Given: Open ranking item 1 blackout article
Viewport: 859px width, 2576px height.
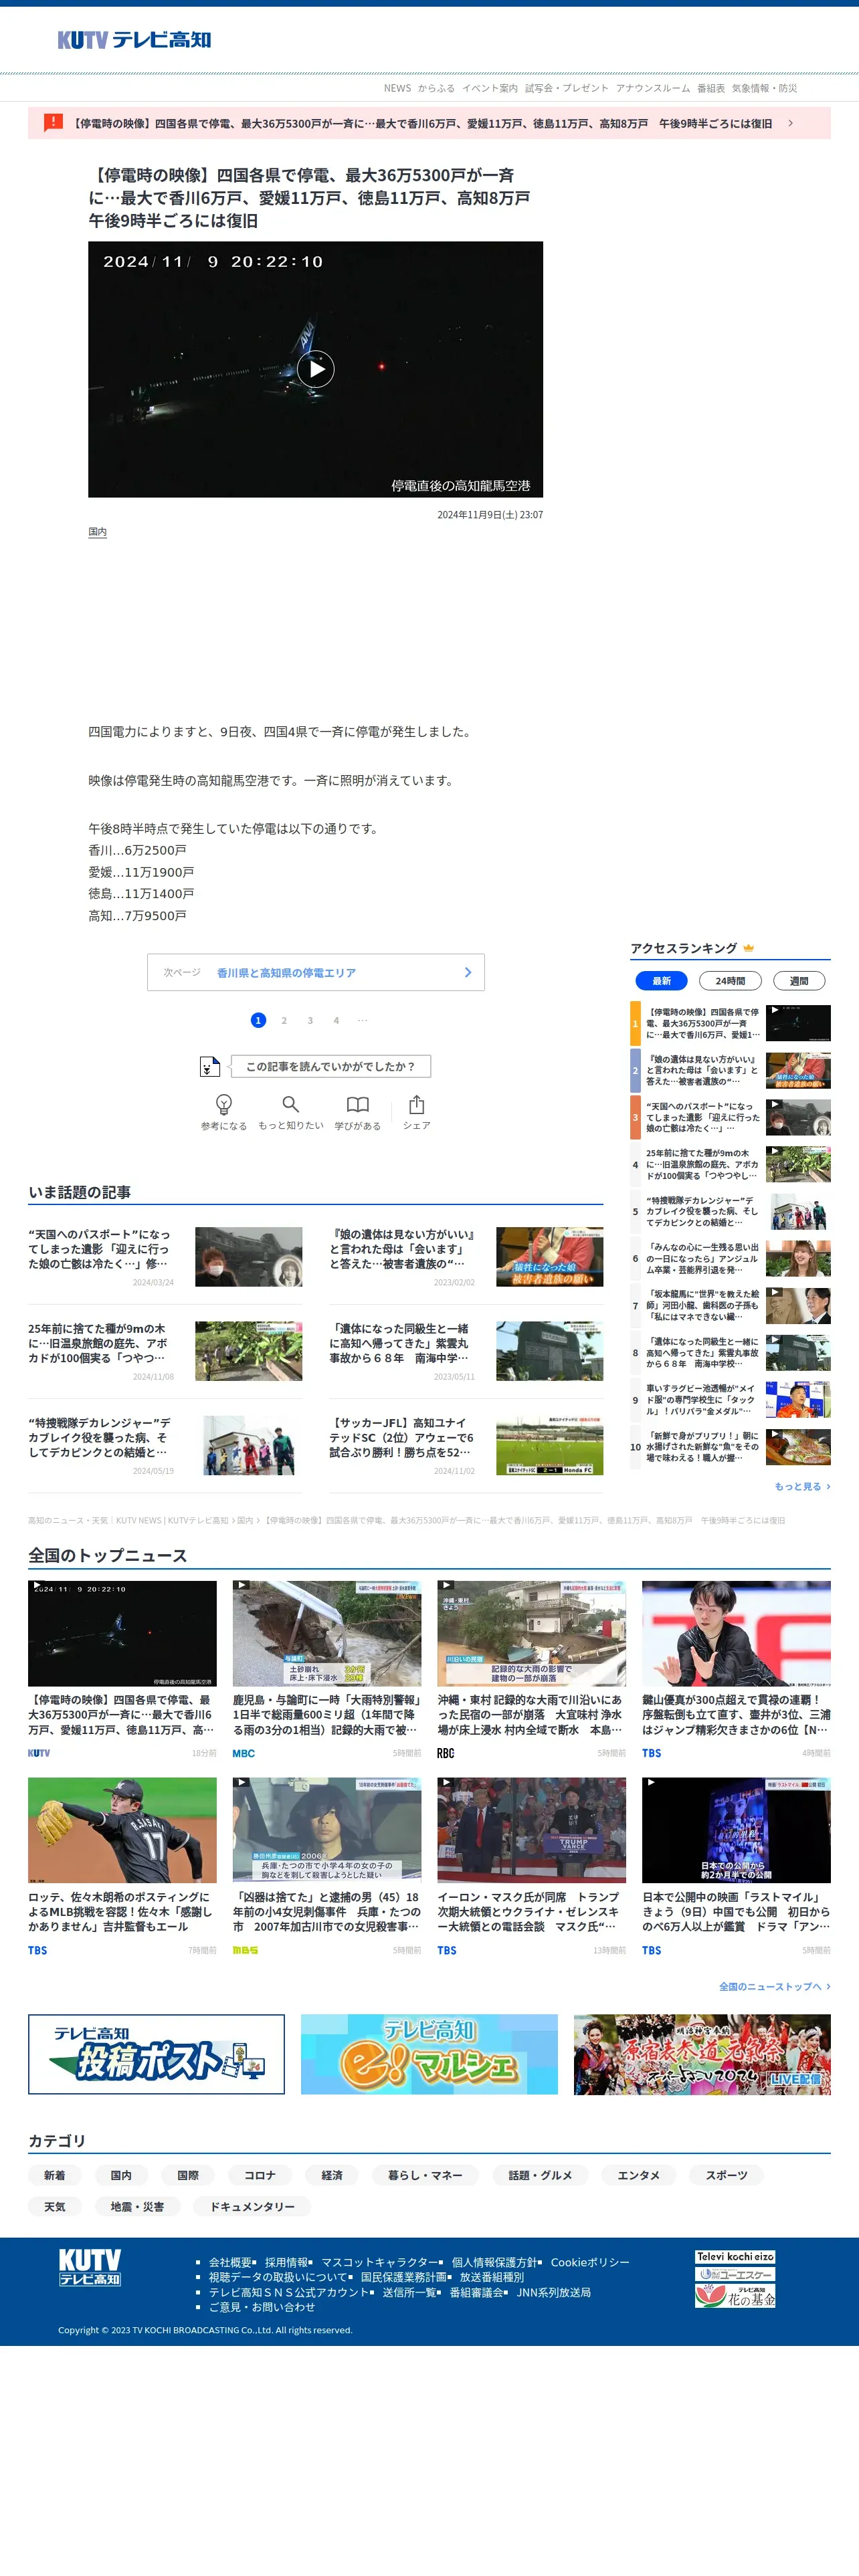Looking at the screenshot, I should tap(730, 1023).
